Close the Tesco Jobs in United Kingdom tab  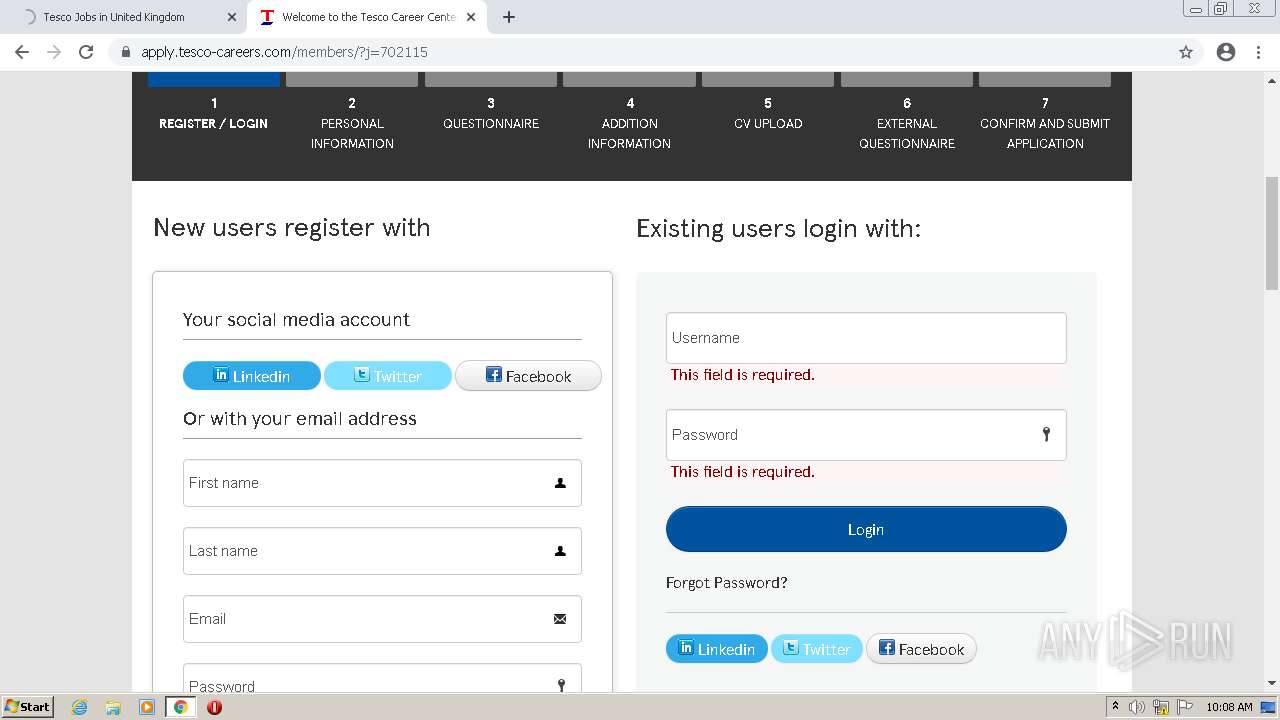coord(232,17)
